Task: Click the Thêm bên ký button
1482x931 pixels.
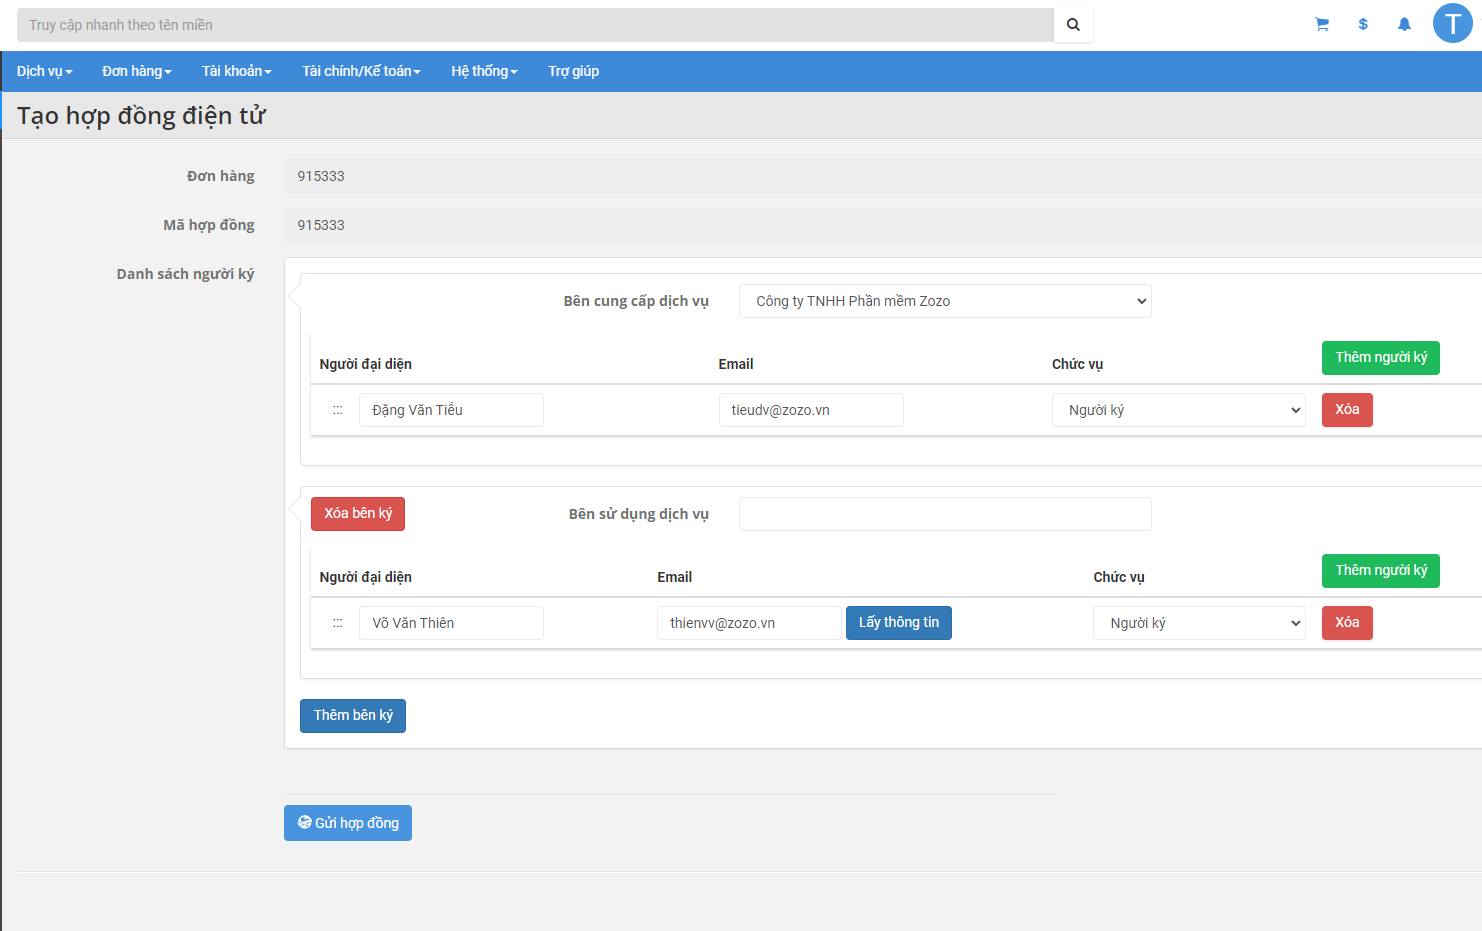Action: click(x=353, y=716)
